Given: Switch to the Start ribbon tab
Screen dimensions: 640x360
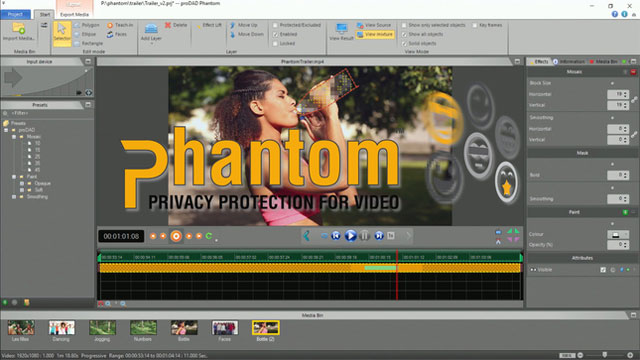Looking at the screenshot, I should pos(44,14).
